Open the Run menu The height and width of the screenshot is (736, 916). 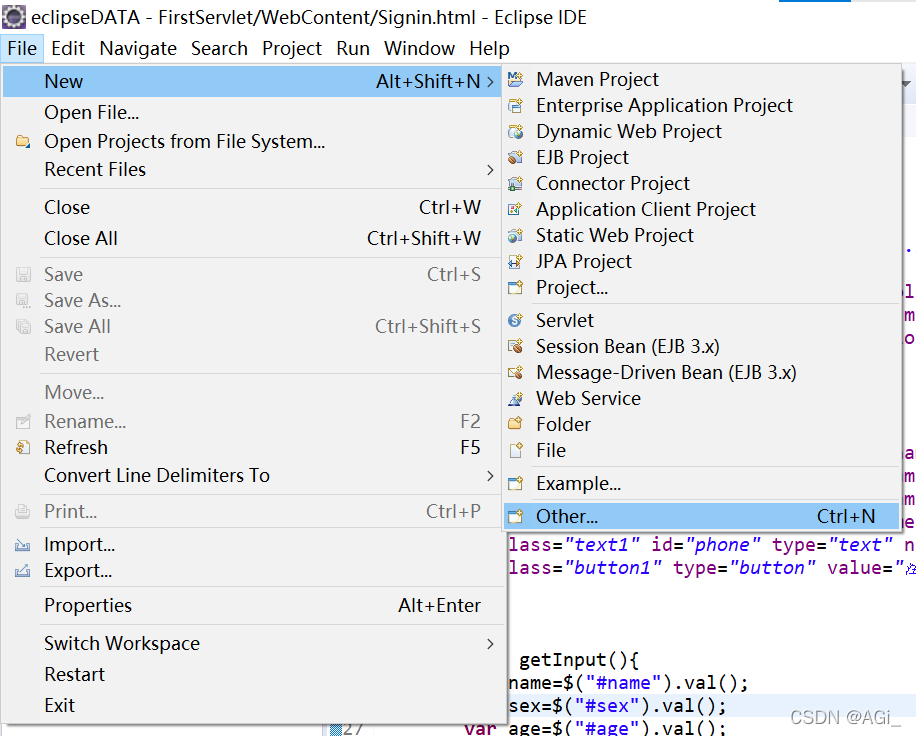point(353,48)
